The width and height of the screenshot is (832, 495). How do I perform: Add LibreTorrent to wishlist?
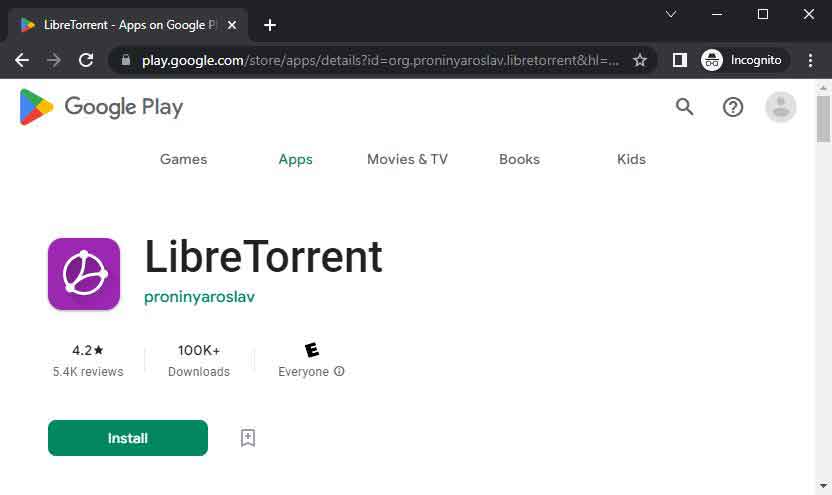[x=248, y=438]
